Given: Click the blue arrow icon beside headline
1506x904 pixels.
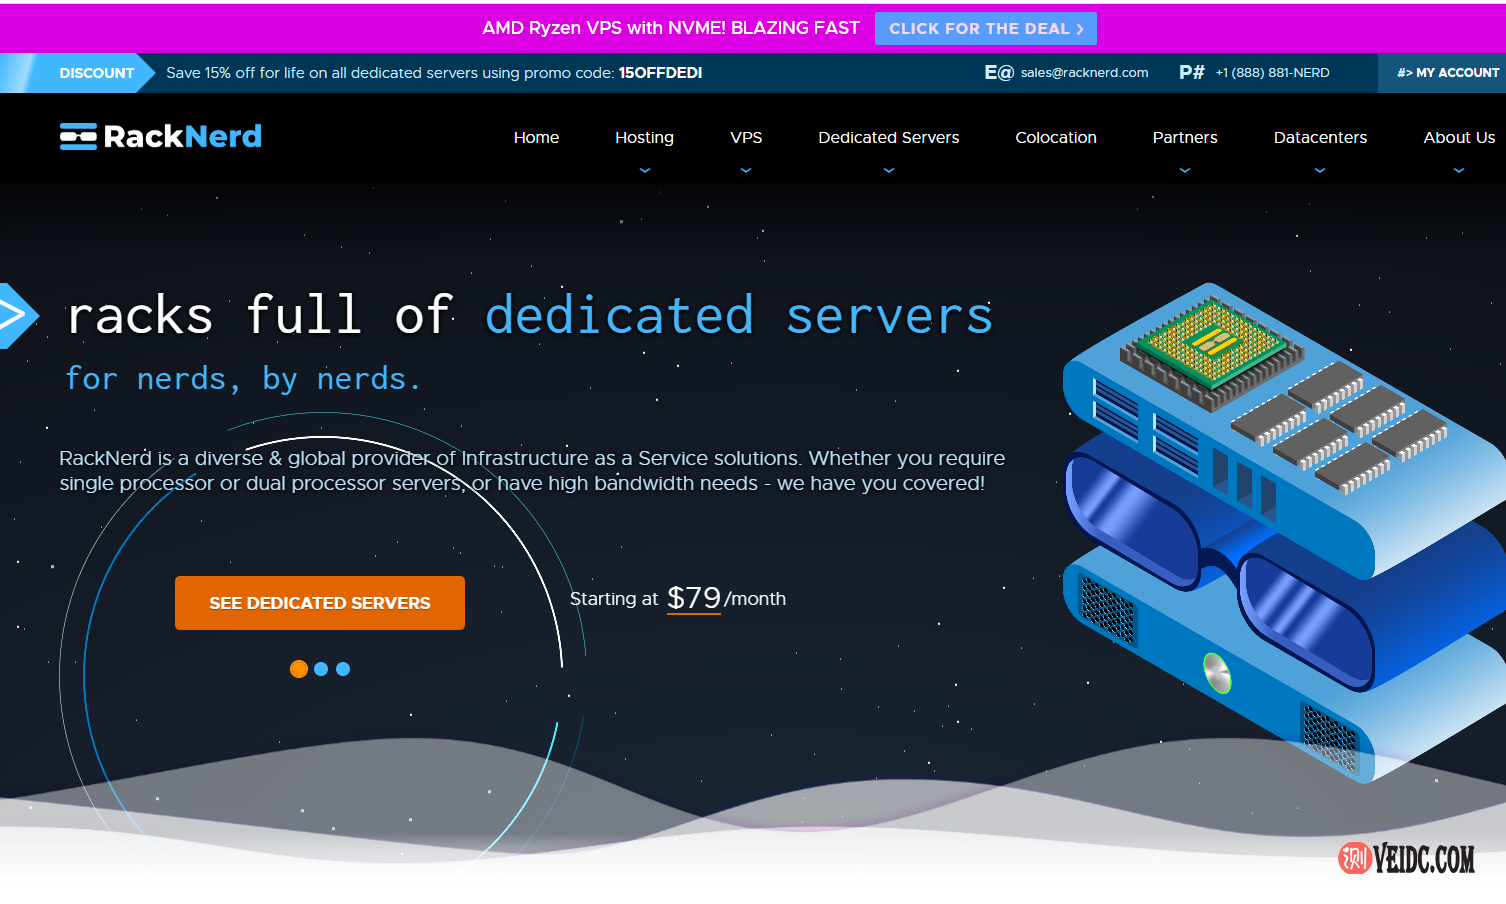Looking at the screenshot, I should (x=16, y=316).
